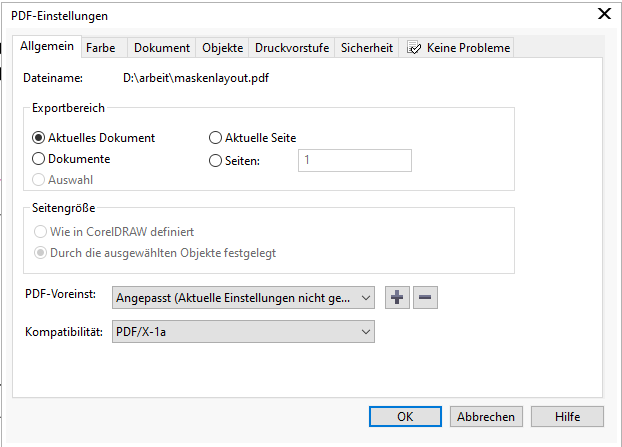Click the Dateiname label

point(53,78)
